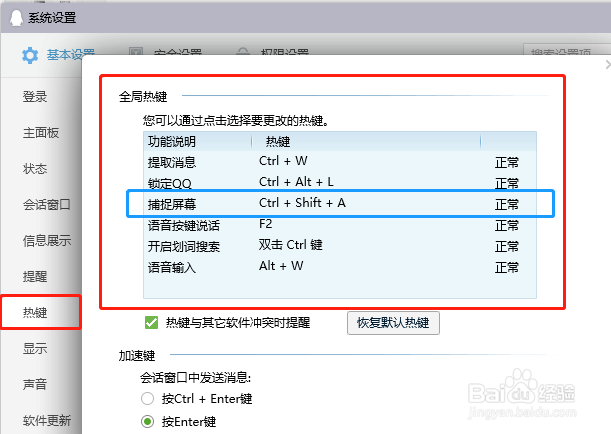Click the F2 hotkey value

pyautogui.click(x=265, y=224)
